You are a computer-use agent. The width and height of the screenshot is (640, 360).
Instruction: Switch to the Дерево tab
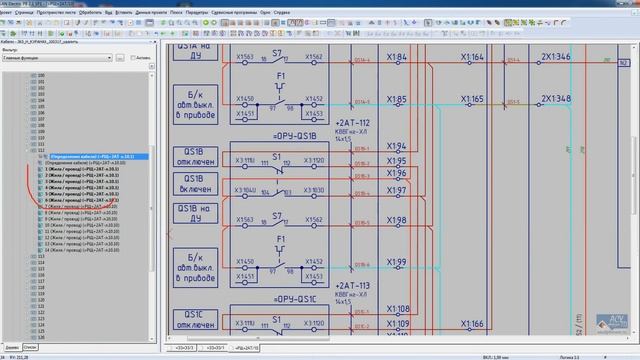pyautogui.click(x=11, y=347)
